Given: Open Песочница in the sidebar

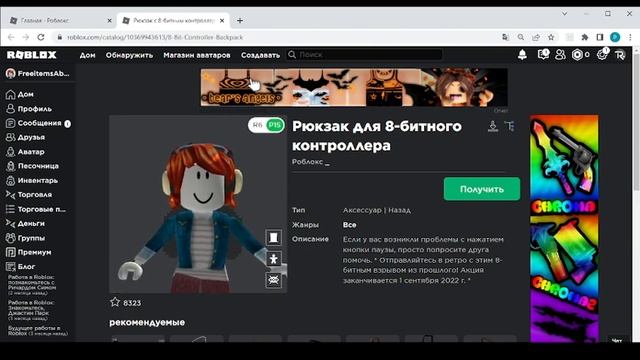Looking at the screenshot, I should 38,166.
